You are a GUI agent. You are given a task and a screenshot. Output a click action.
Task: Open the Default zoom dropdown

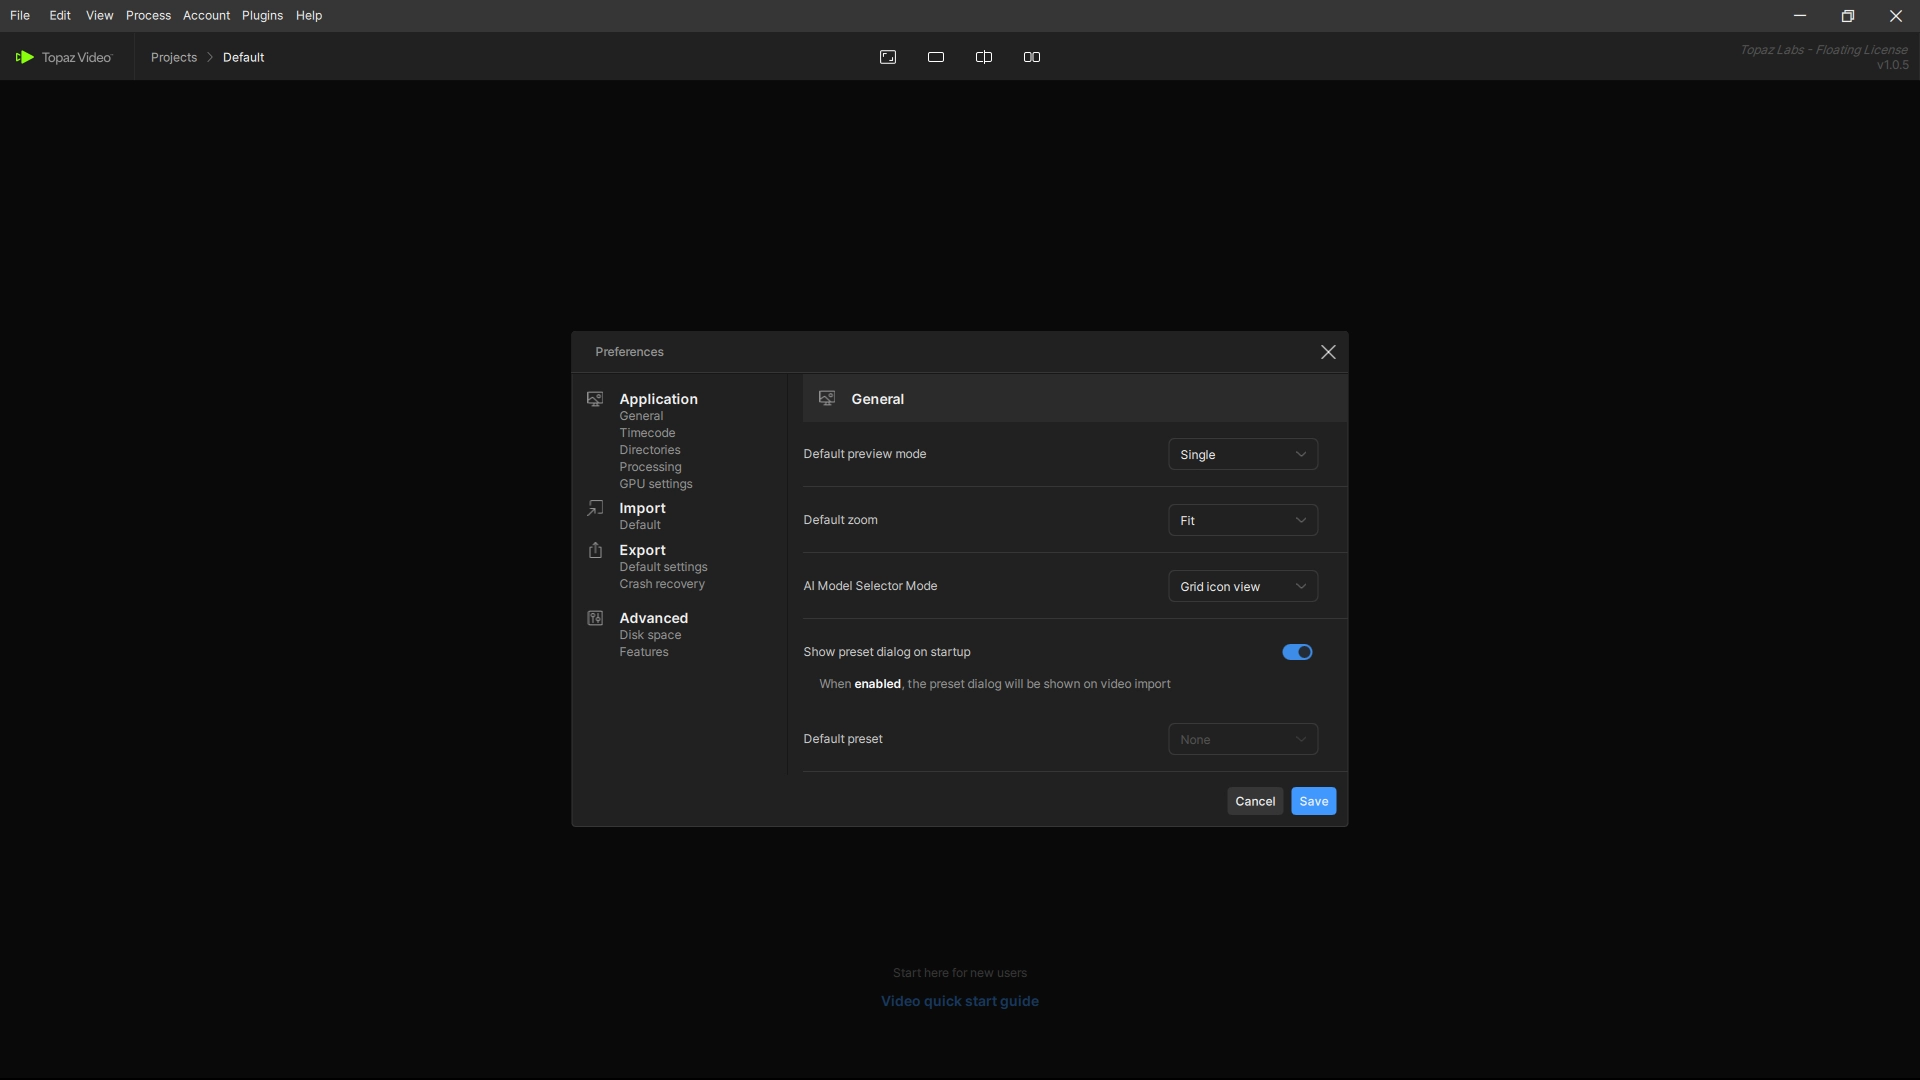click(1242, 520)
